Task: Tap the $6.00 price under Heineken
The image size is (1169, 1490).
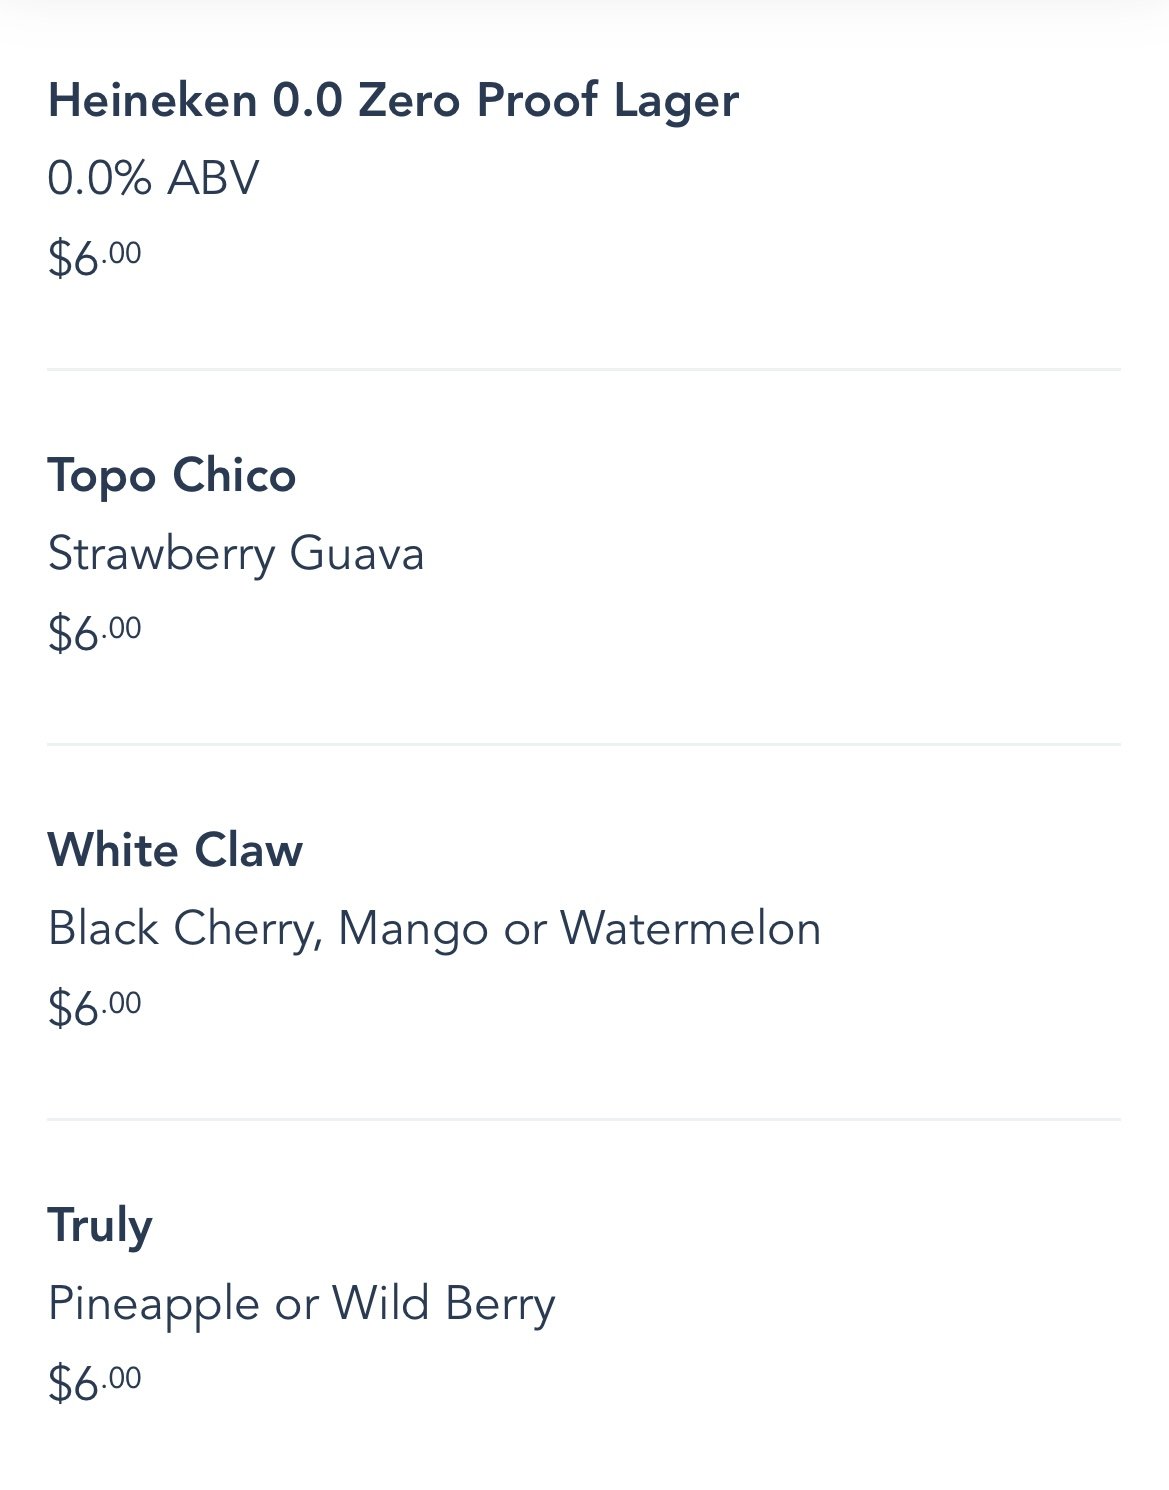Action: [x=94, y=258]
